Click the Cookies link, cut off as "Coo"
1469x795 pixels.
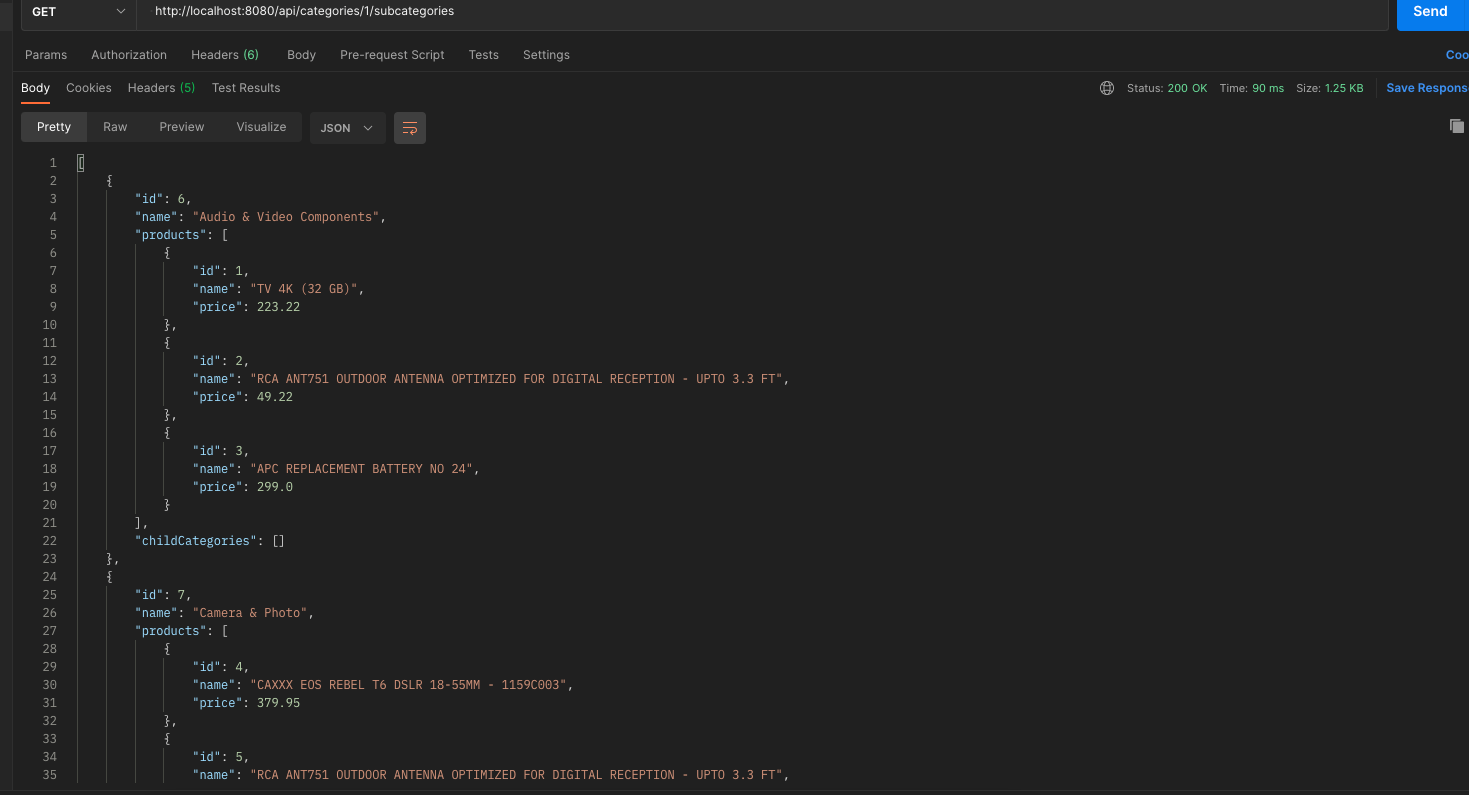[x=1457, y=55]
